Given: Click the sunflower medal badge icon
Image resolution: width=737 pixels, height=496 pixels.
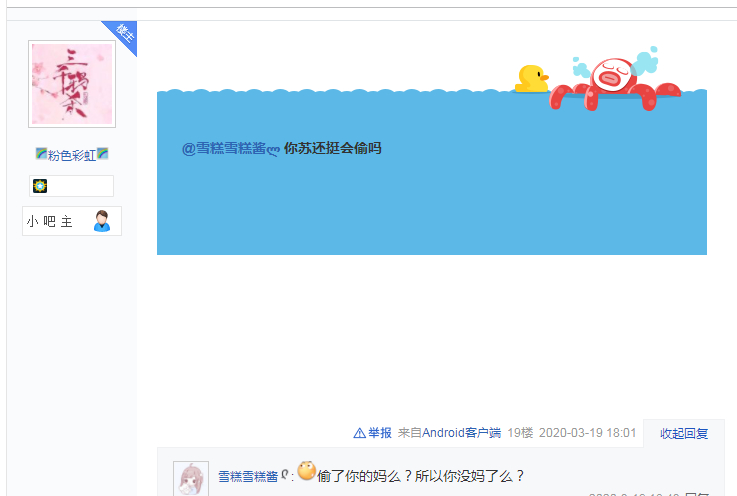Looking at the screenshot, I should (40, 186).
